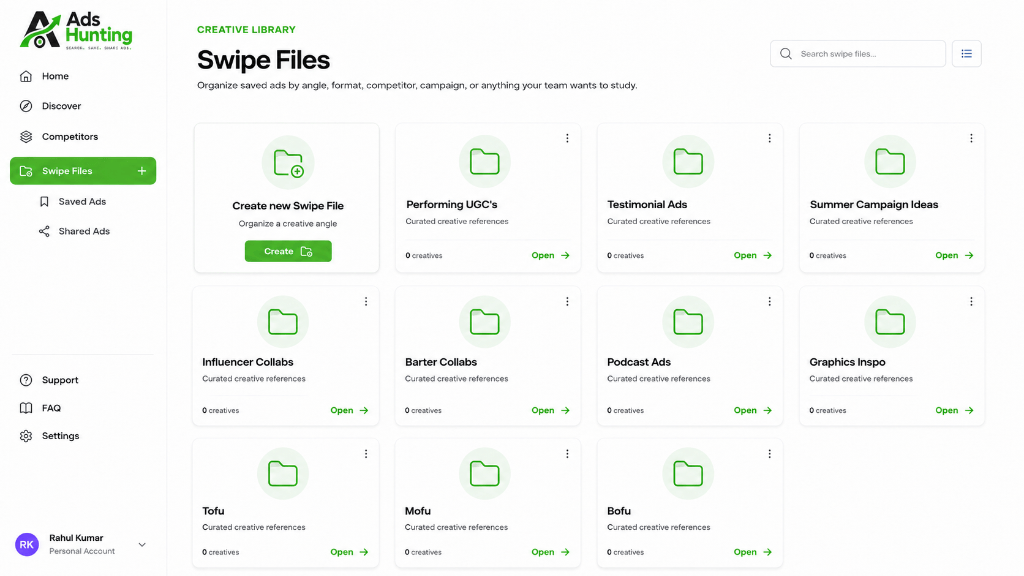The image size is (1024, 576).
Task: Toggle list view layout button
Action: point(967,54)
